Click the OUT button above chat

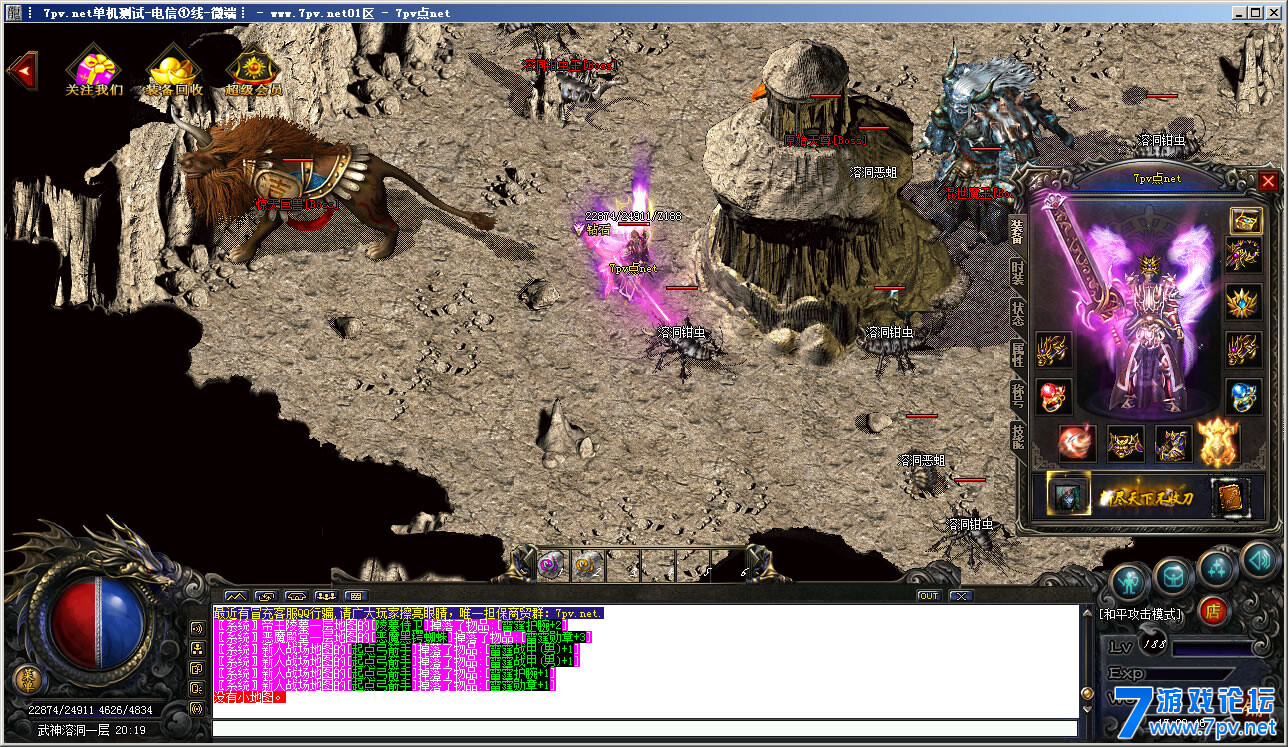(929, 596)
